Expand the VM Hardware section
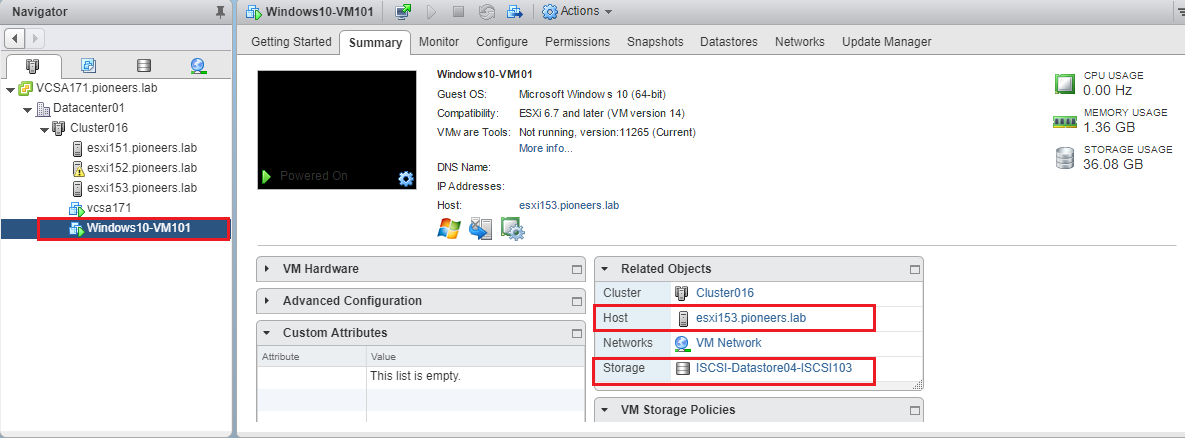This screenshot has height=438, width=1185. [268, 269]
